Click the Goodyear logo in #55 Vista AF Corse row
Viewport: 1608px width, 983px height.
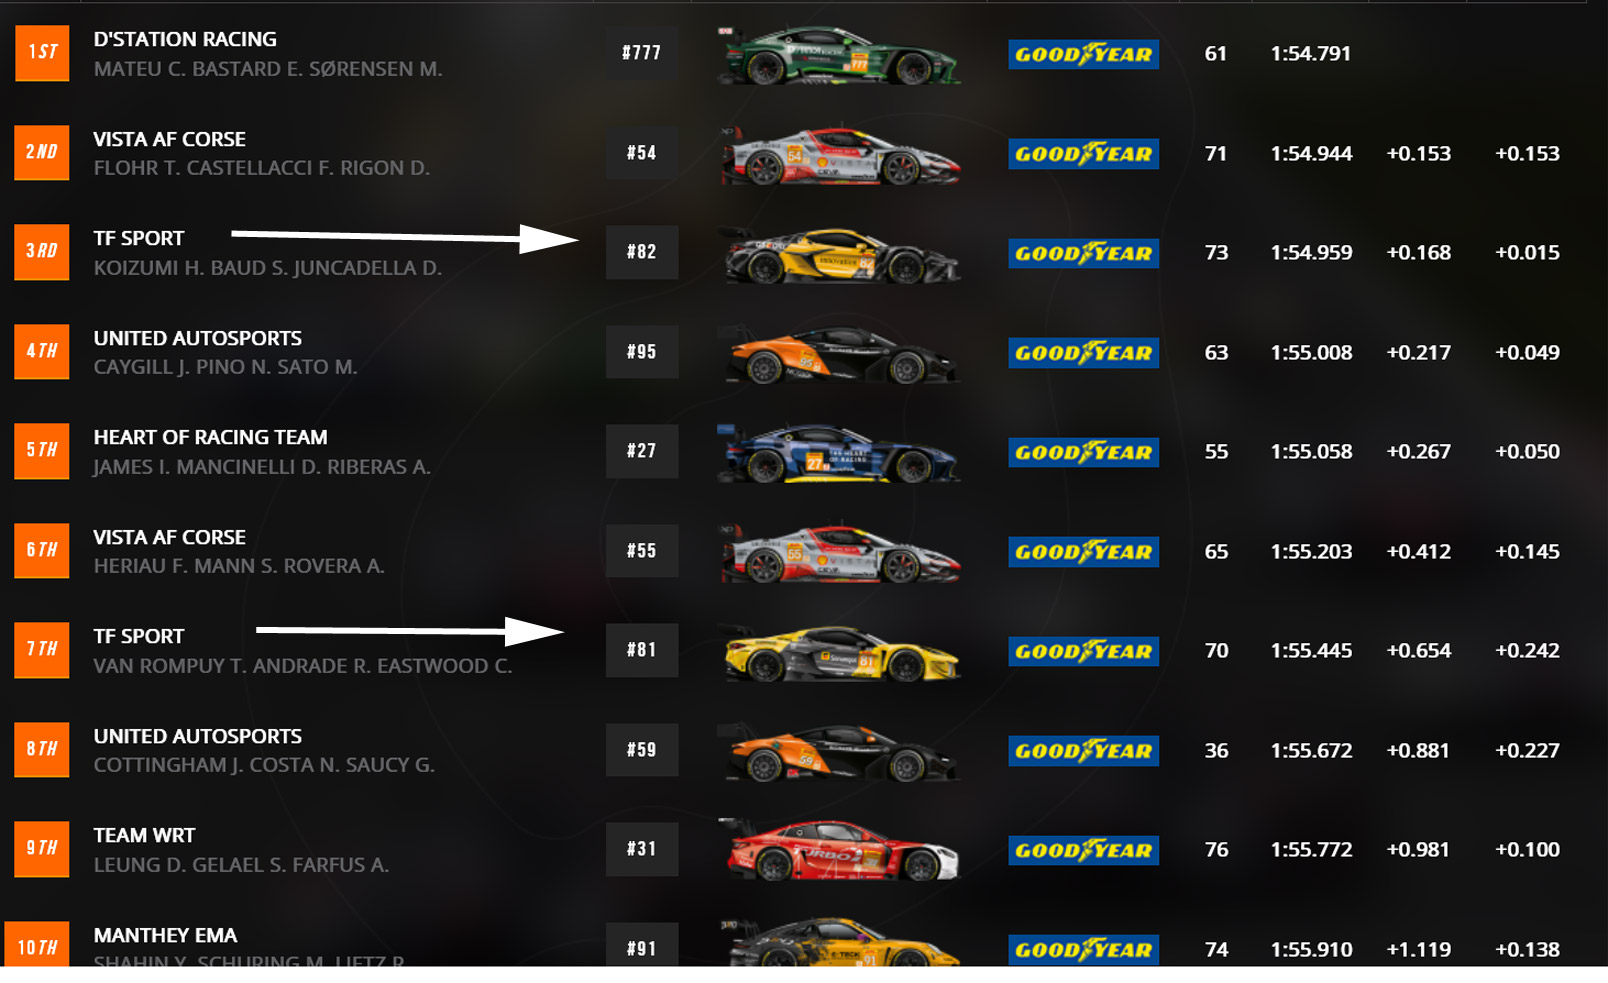[1083, 552]
